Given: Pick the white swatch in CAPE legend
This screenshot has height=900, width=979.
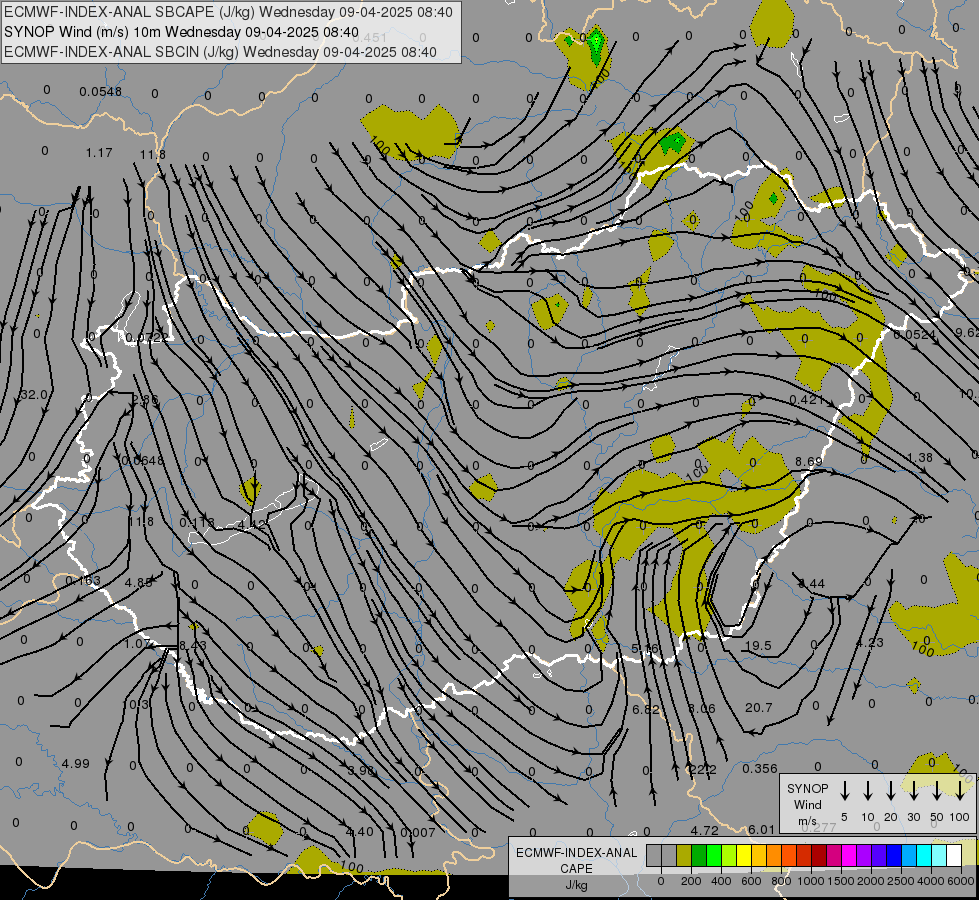Looking at the screenshot, I should [x=953, y=855].
